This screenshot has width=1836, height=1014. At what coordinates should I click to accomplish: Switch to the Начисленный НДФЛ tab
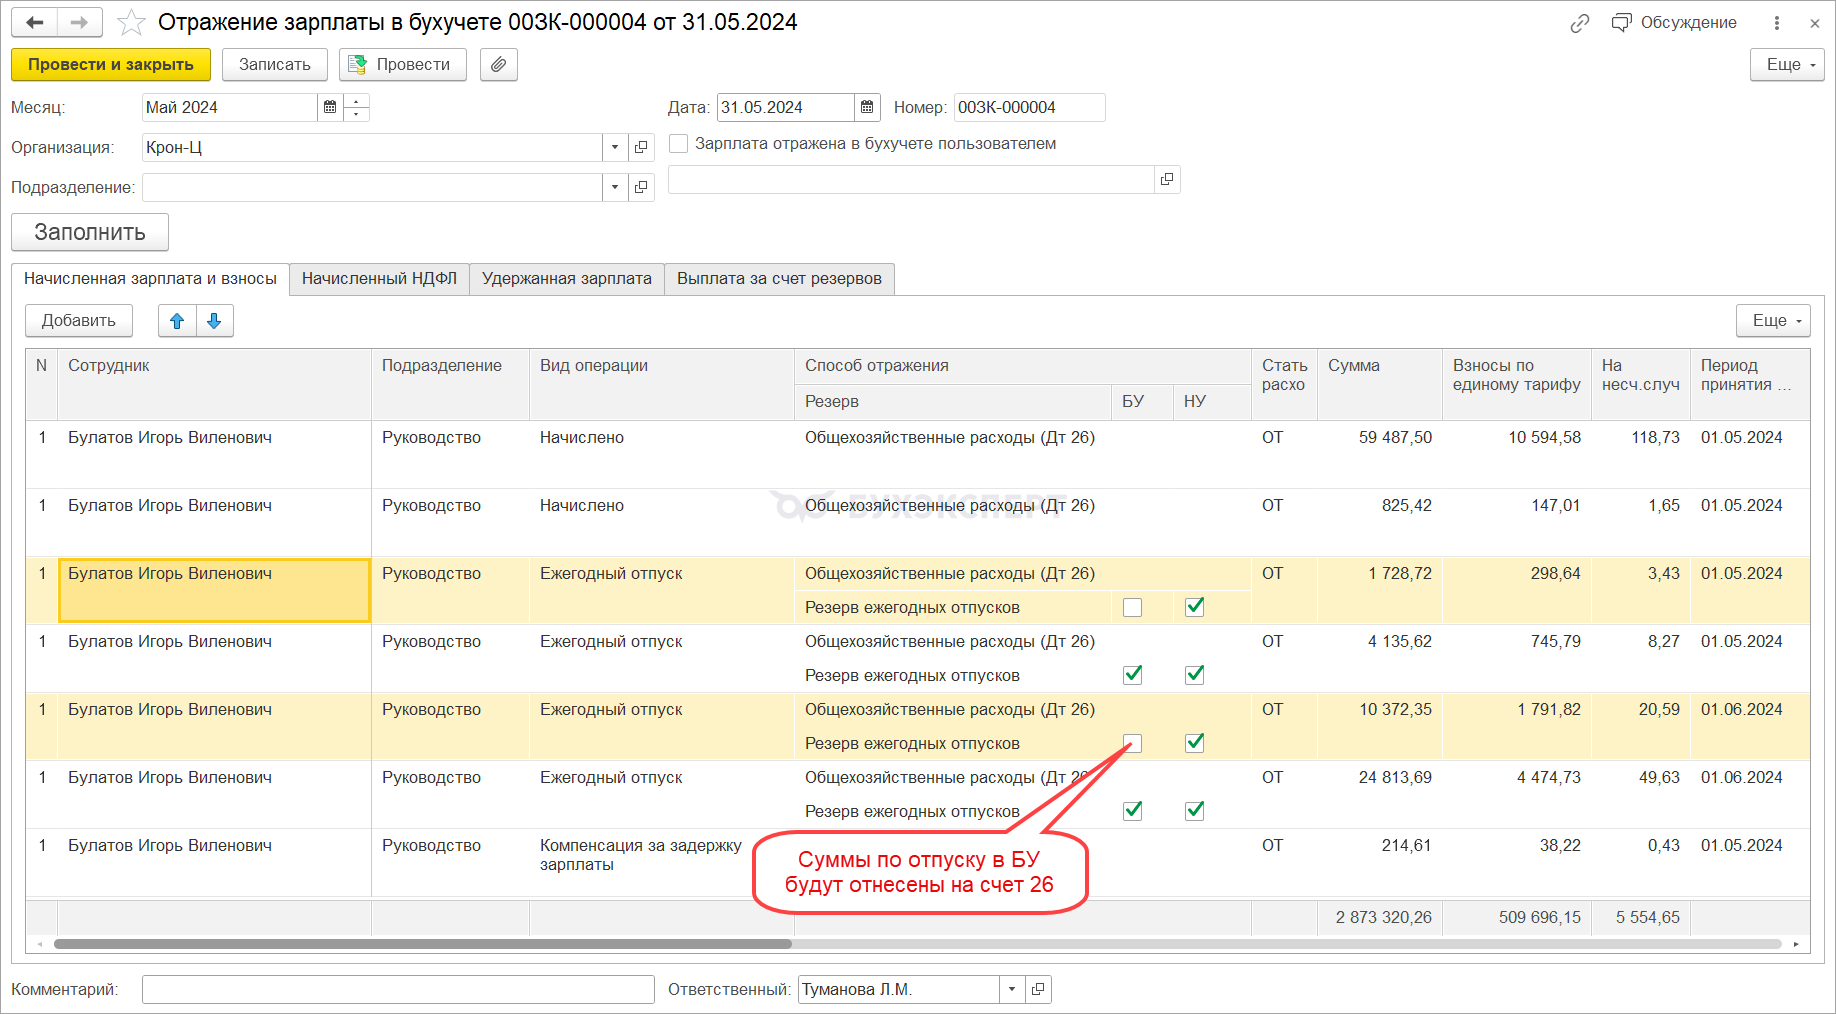[x=379, y=279]
